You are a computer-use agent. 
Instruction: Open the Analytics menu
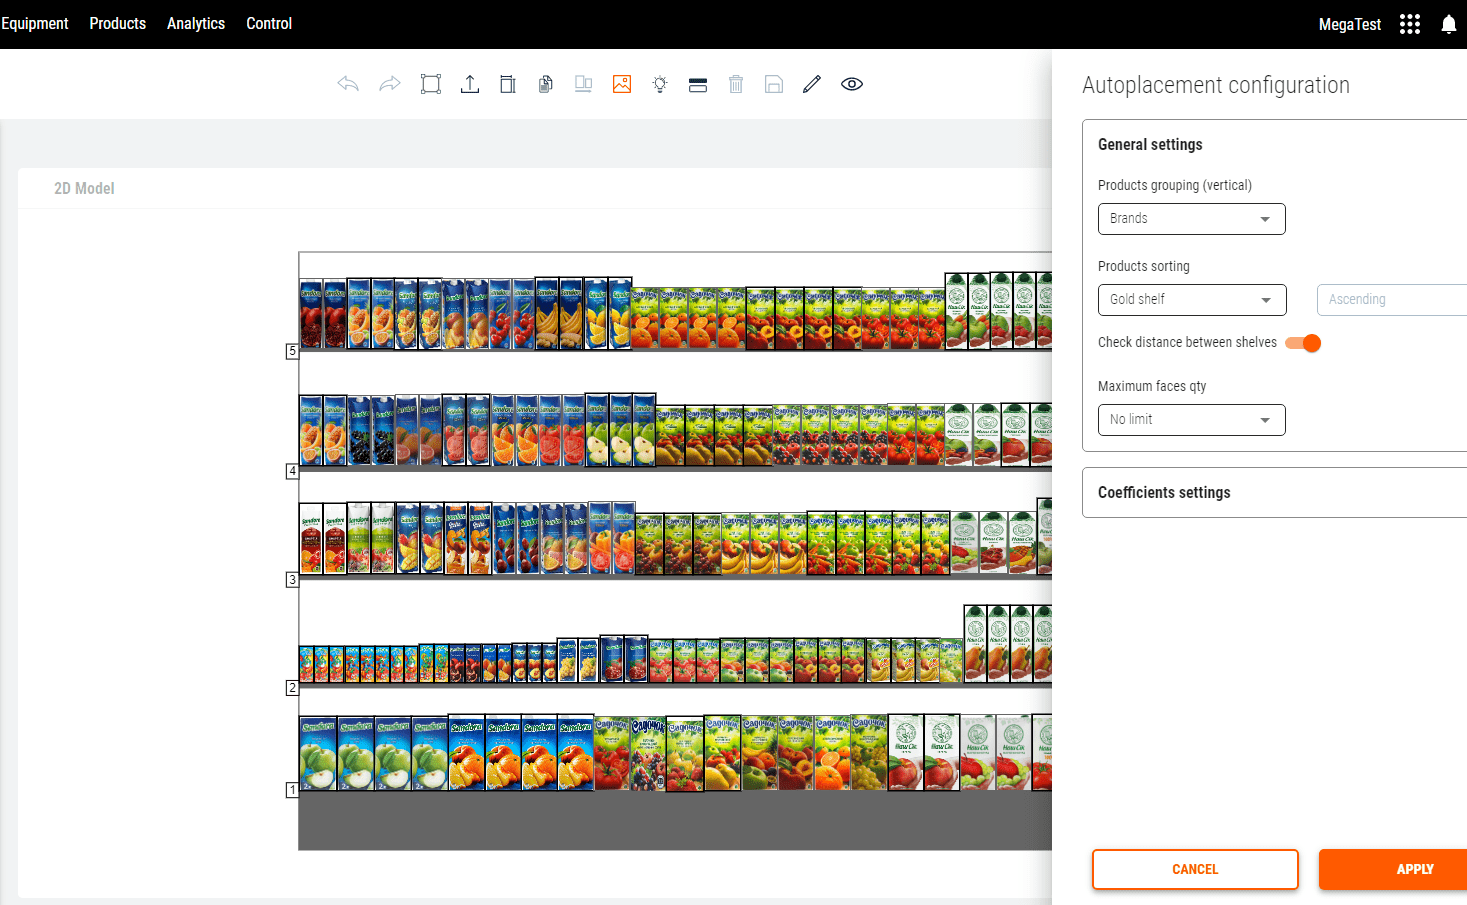tap(196, 24)
